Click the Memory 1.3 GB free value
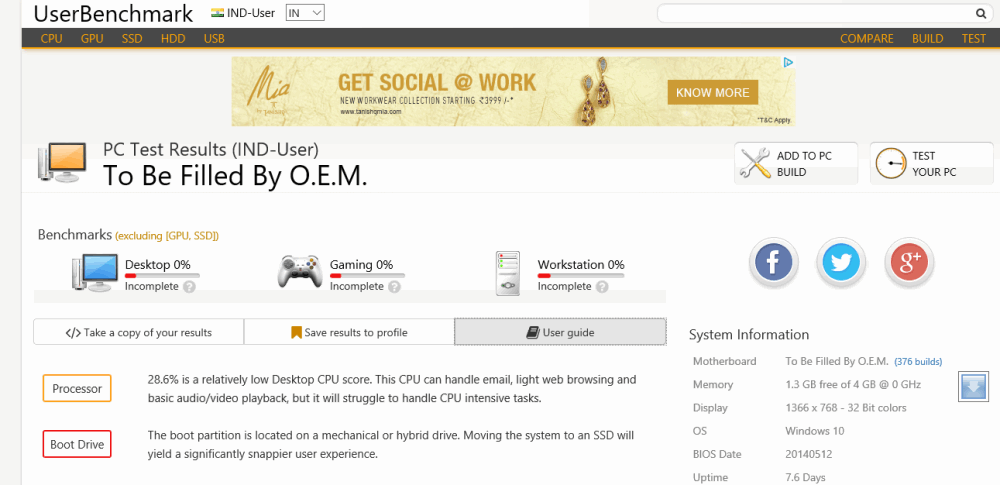1000x485 pixels. [x=853, y=384]
